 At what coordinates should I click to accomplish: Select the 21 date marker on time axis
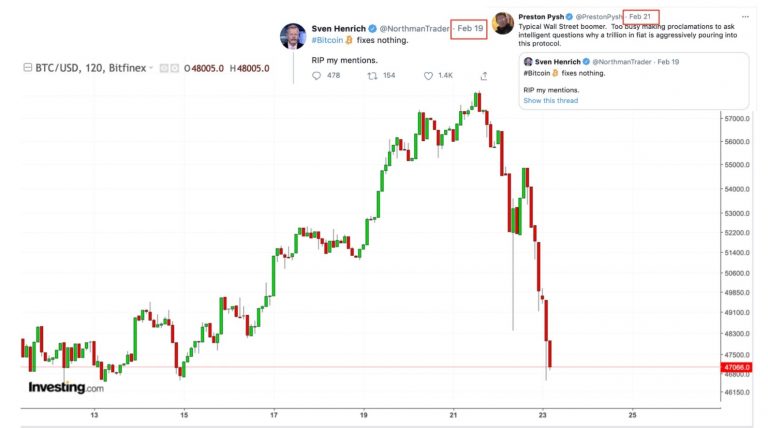(453, 415)
